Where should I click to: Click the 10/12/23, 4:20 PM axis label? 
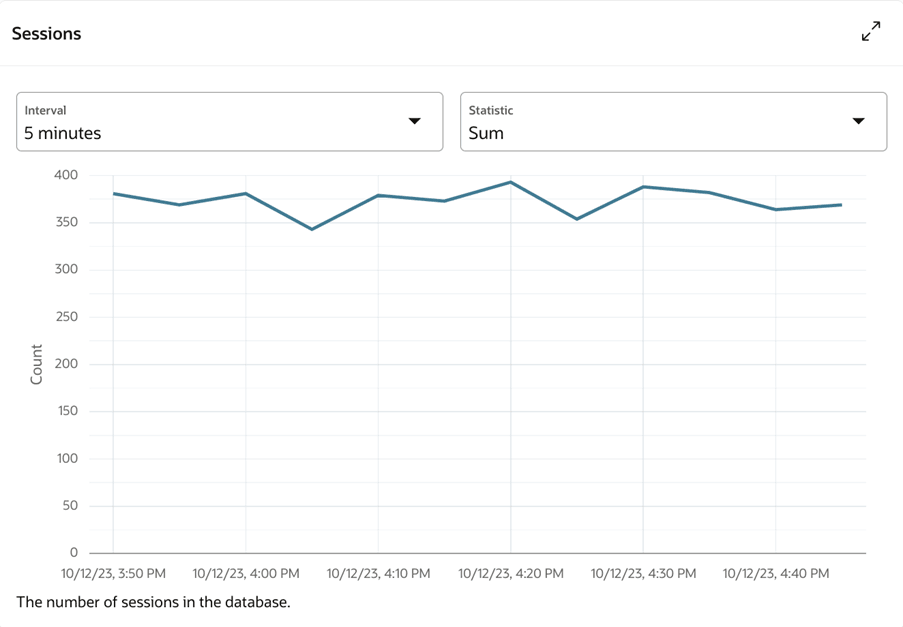click(x=511, y=574)
